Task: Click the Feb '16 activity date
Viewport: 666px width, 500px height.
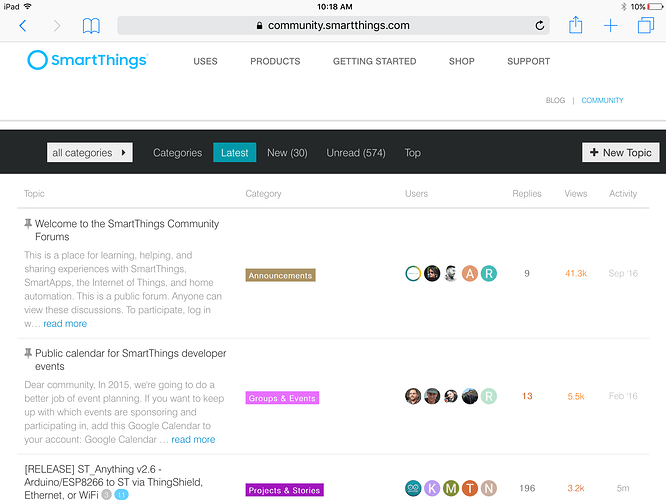Action: [x=623, y=396]
